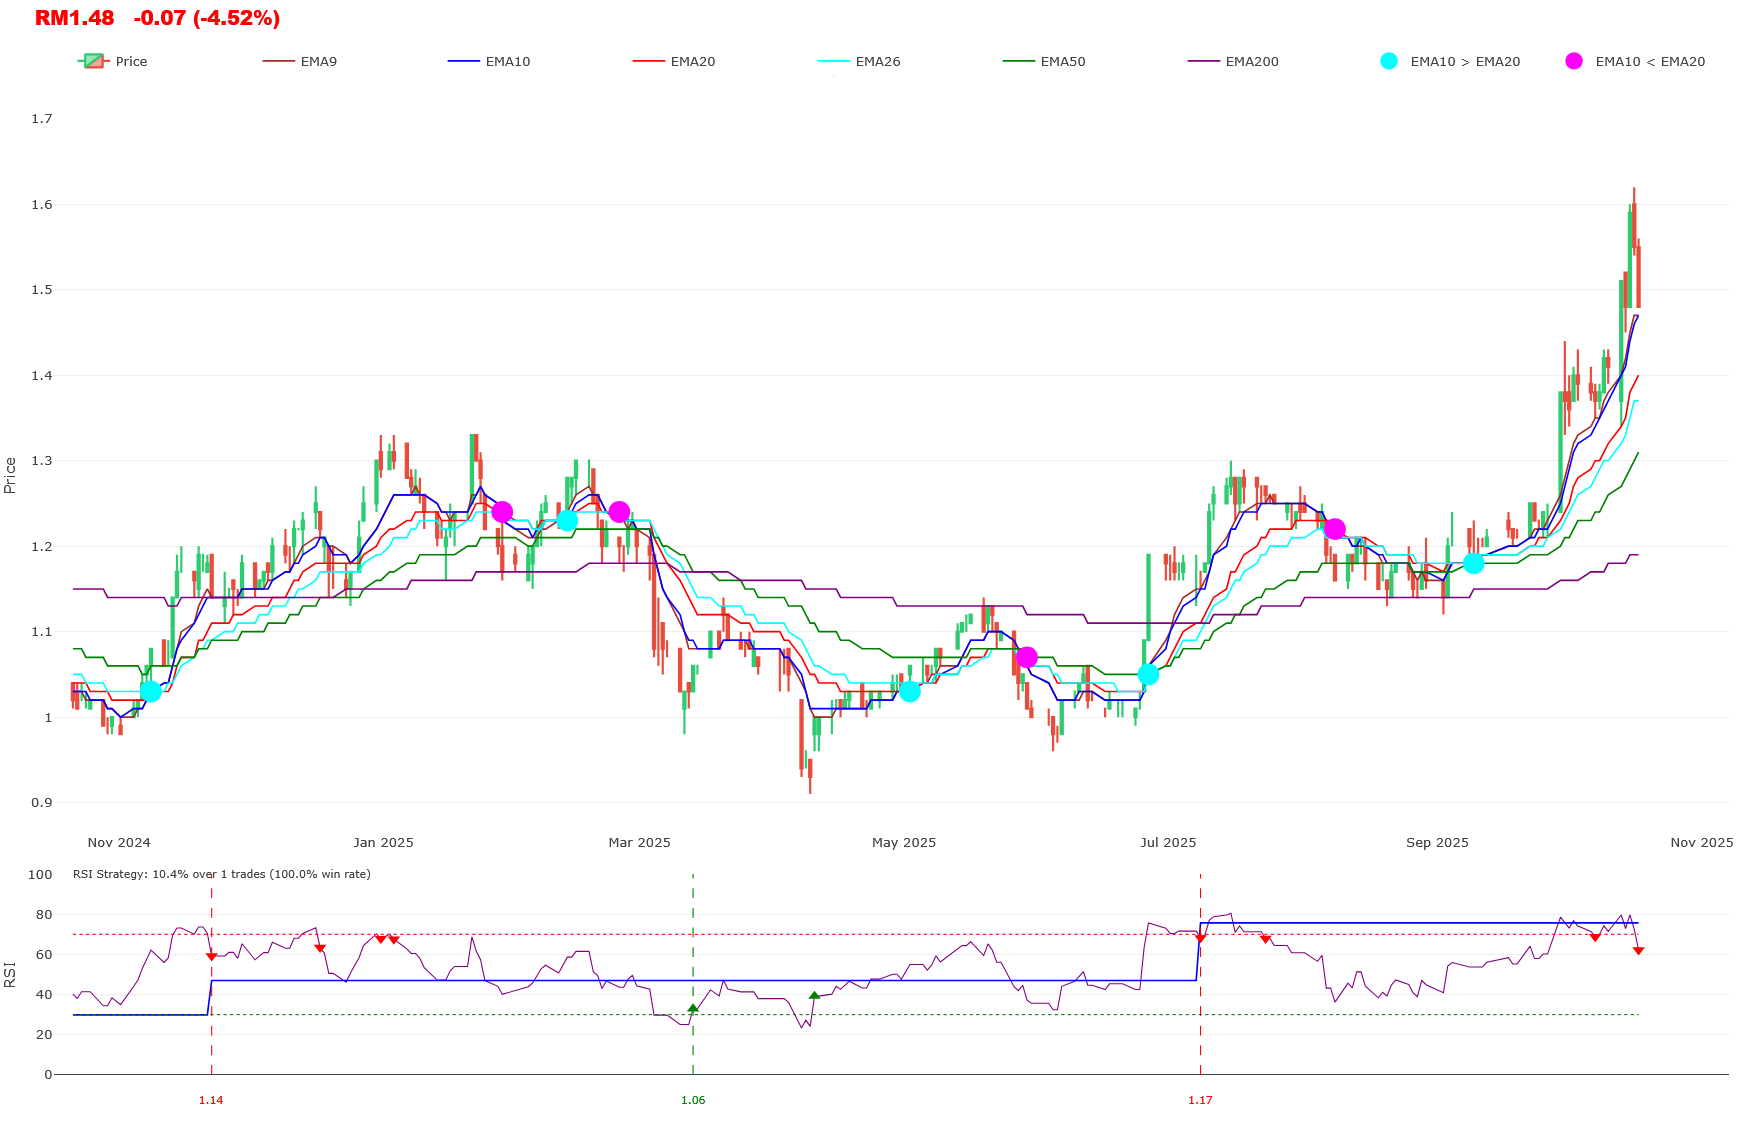The height and width of the screenshot is (1142, 1758).
Task: Click the cyan crossover dot near Nov 2024
Action: tap(152, 692)
